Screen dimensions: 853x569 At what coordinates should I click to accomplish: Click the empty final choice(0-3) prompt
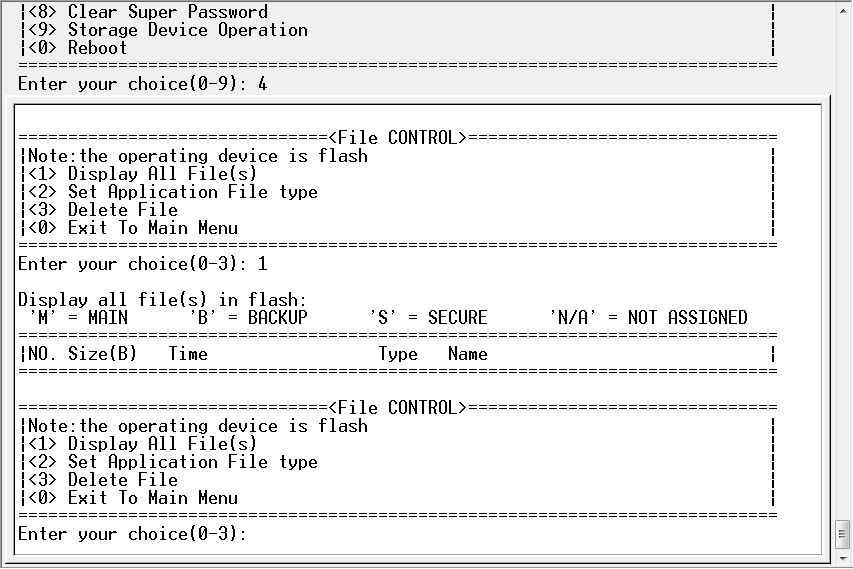tap(132, 534)
